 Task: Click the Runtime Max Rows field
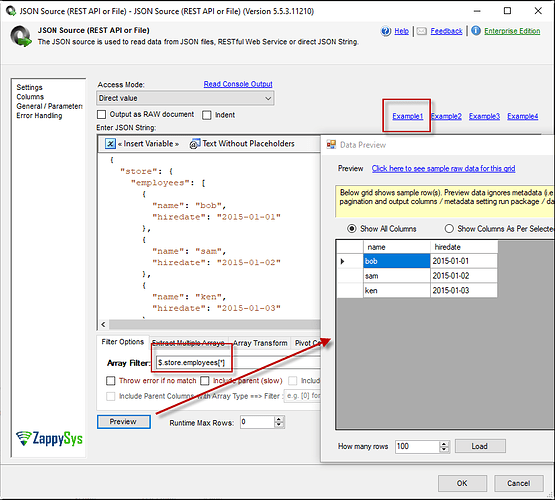pyautogui.click(x=257, y=422)
